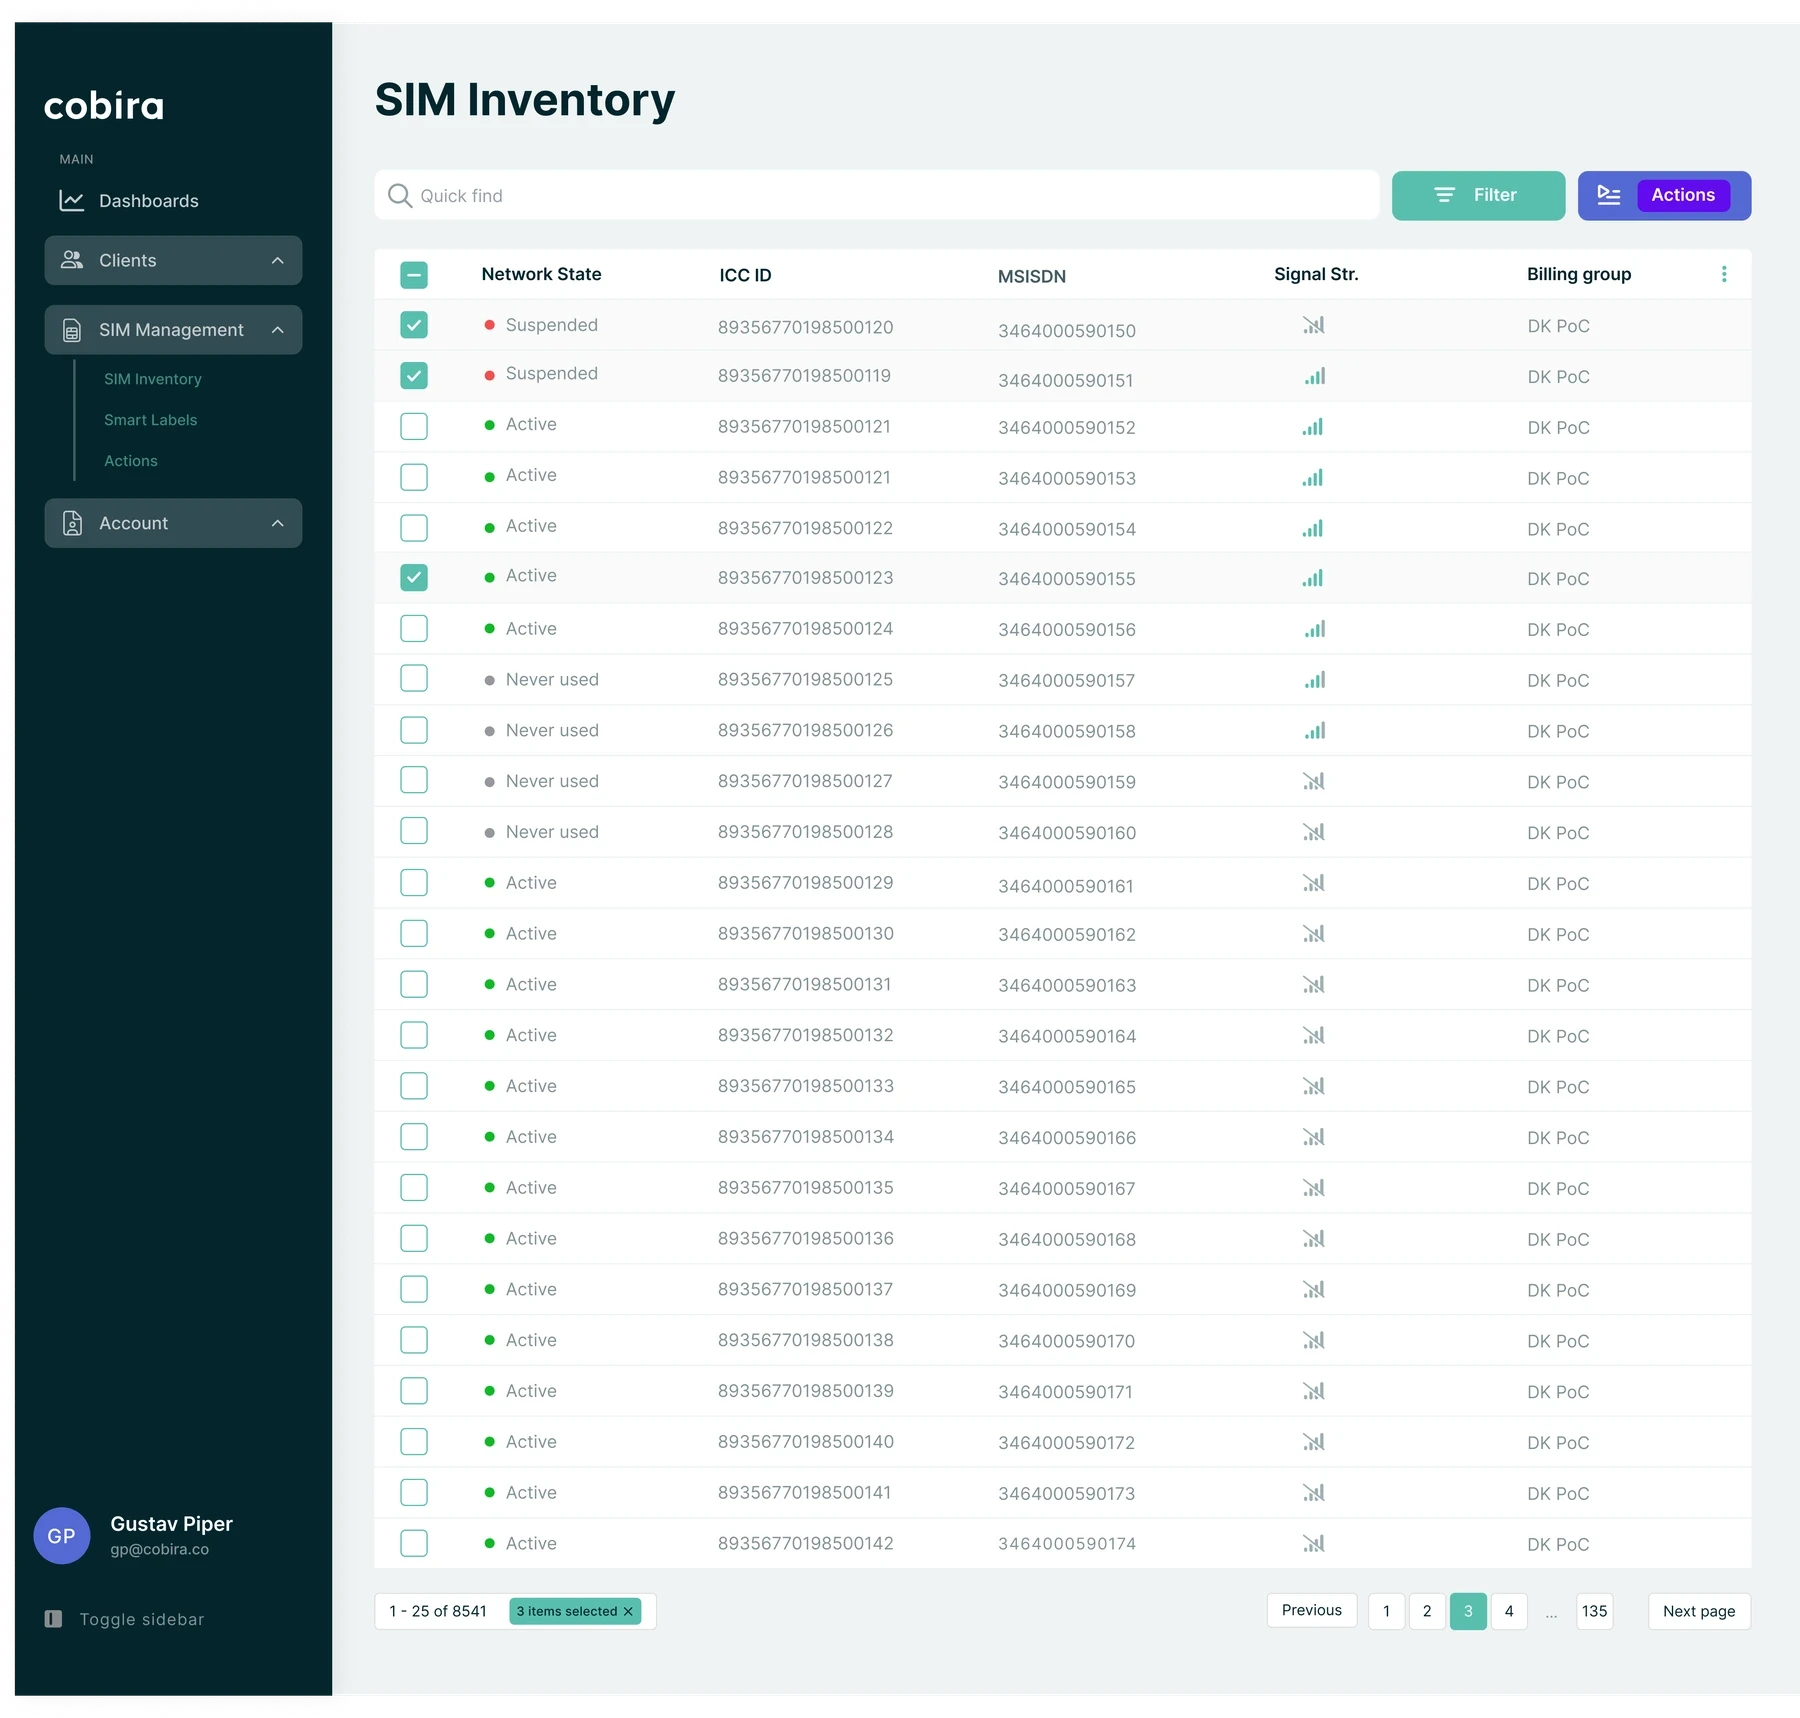Check the row with MSISDN 3464000590152
This screenshot has width=1800, height=1718.
[x=414, y=427]
